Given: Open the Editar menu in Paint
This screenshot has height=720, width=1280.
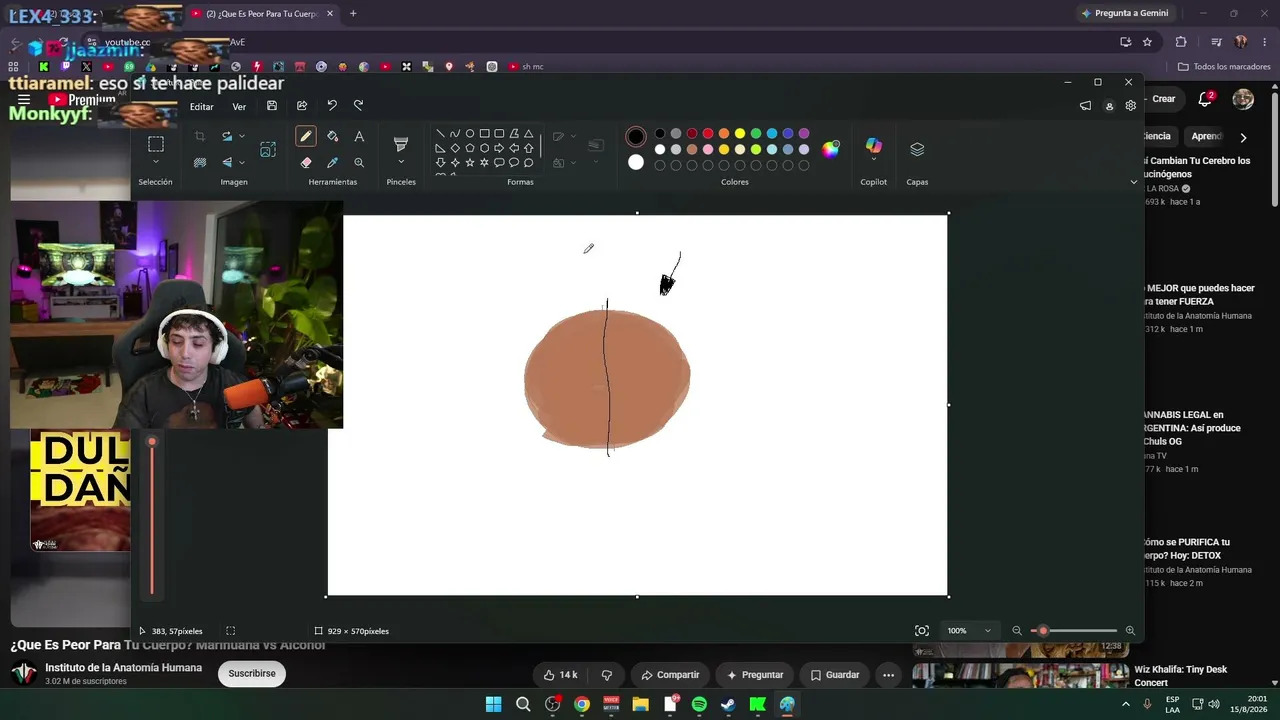Looking at the screenshot, I should click(x=202, y=107).
